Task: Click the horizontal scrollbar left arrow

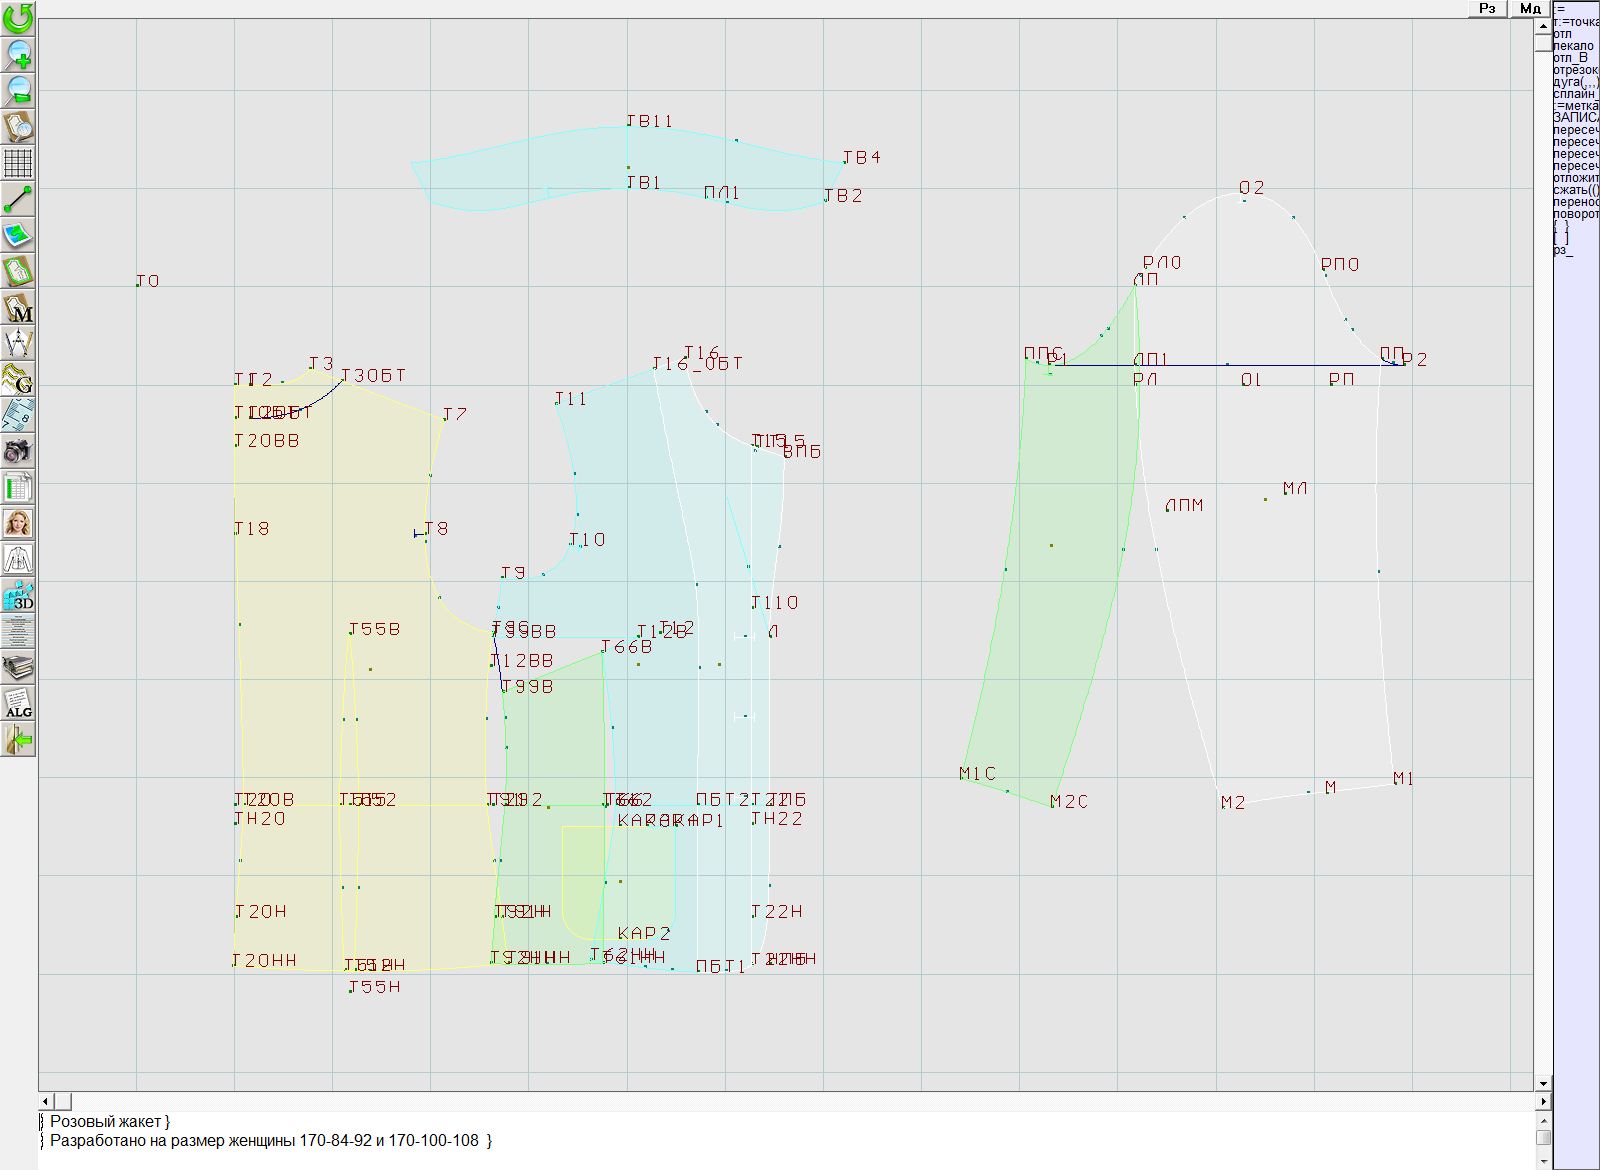Action: tap(46, 1101)
